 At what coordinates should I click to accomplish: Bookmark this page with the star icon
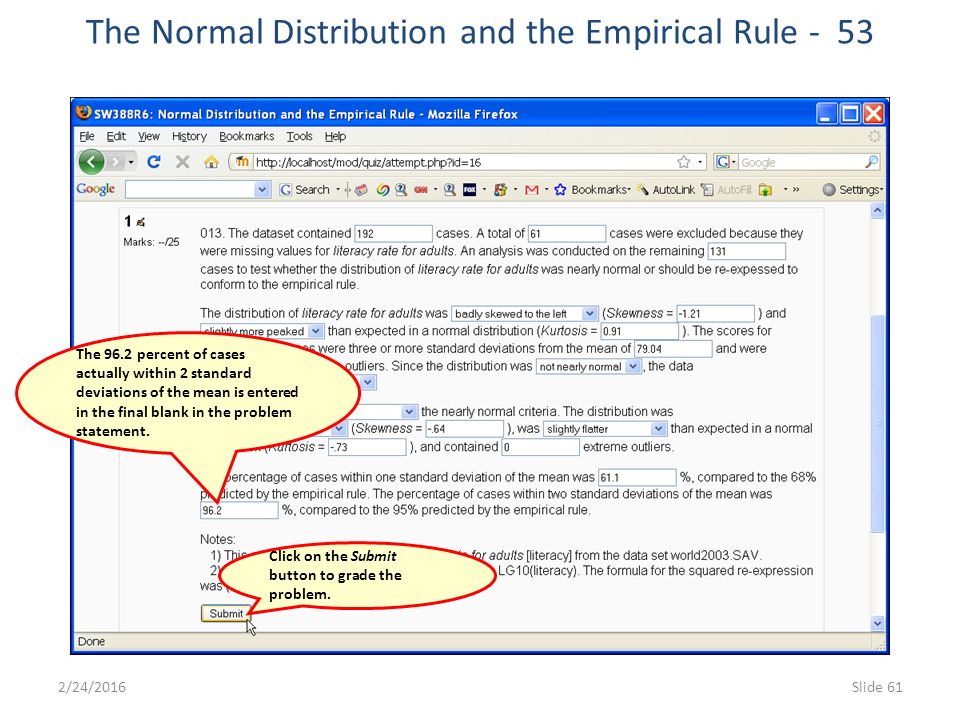(683, 162)
